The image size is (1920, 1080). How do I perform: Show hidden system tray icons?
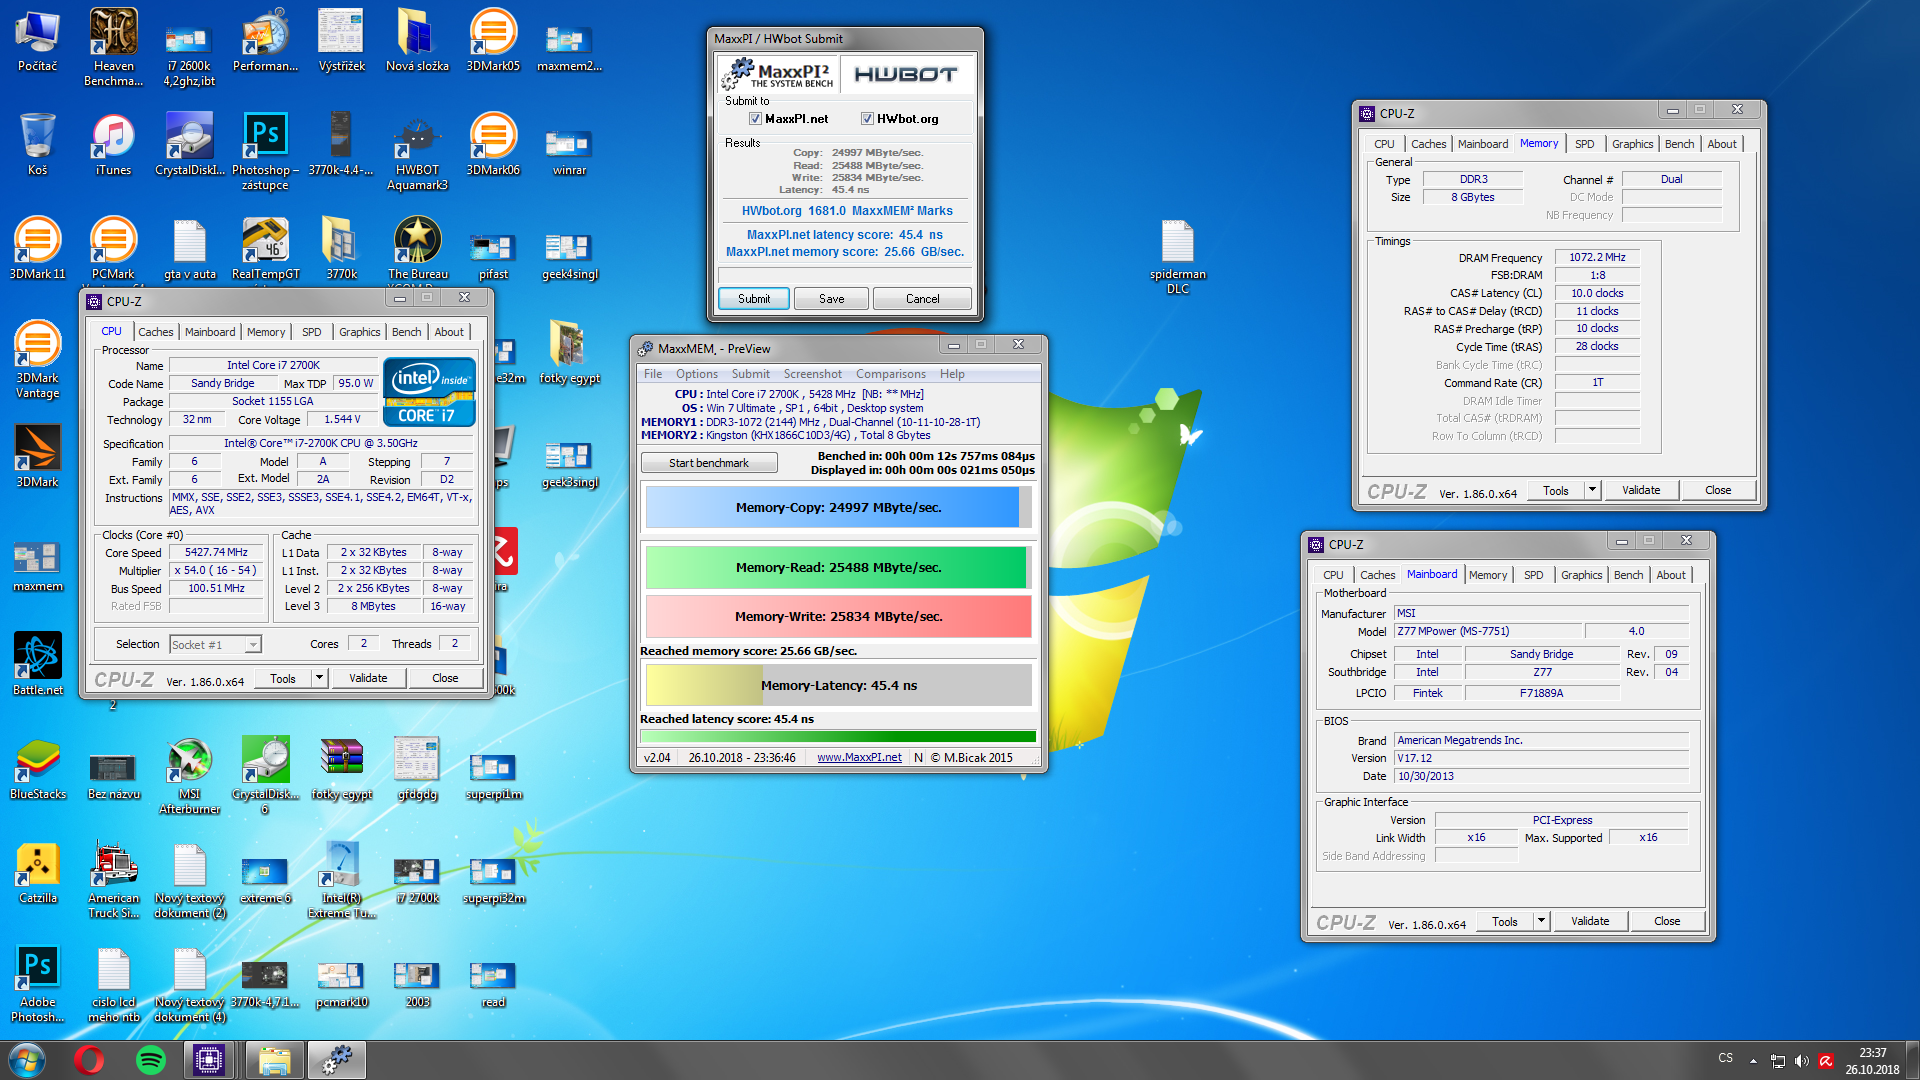pos(1753,1061)
